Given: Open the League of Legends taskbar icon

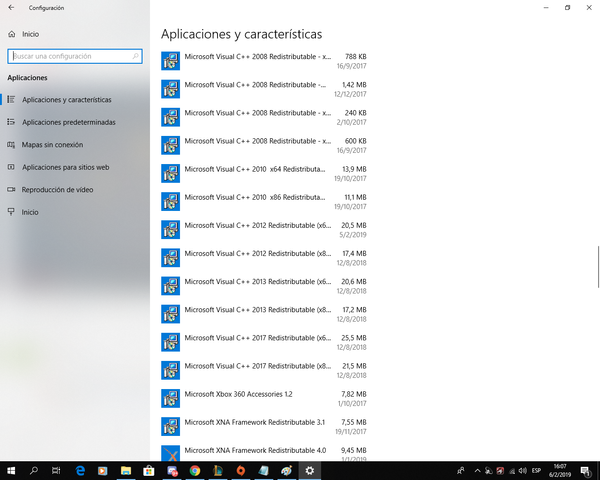Looking at the screenshot, I should click(x=218, y=470).
